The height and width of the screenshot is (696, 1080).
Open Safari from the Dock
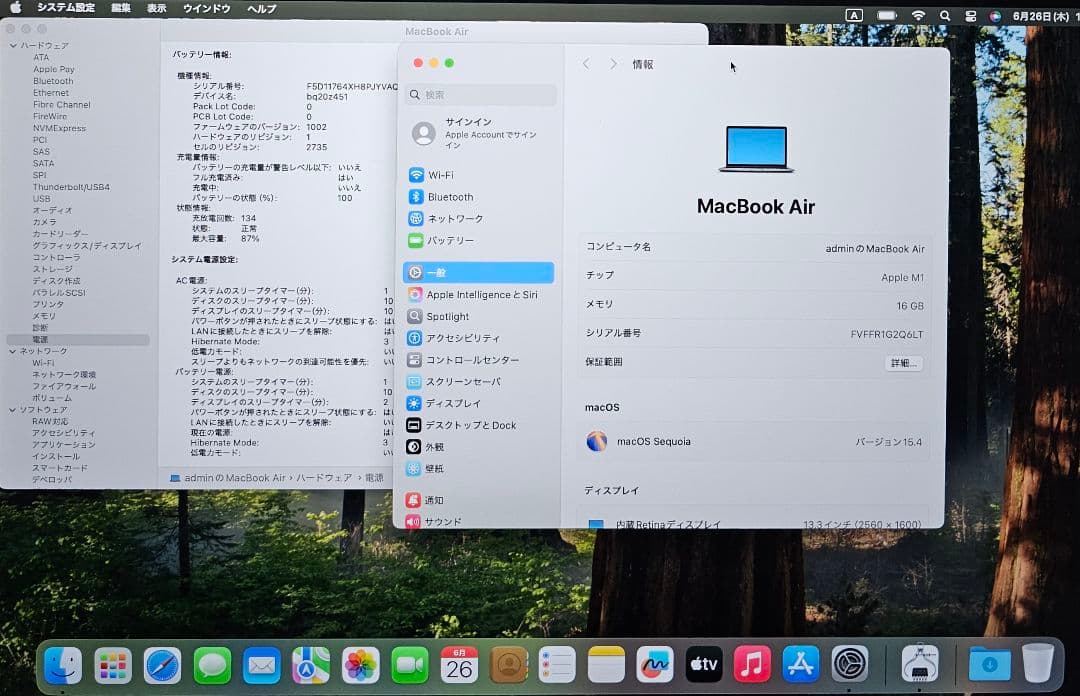pos(163,666)
